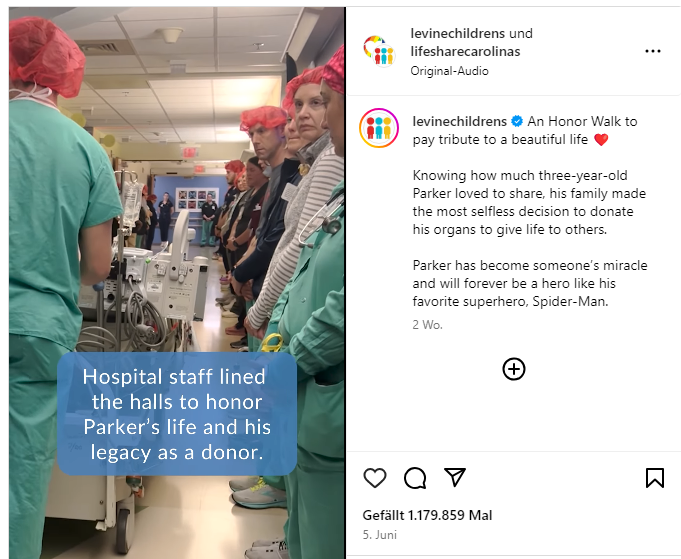681x559 pixels.
Task: Open the Original-Audio page
Action: pyautogui.click(x=450, y=71)
